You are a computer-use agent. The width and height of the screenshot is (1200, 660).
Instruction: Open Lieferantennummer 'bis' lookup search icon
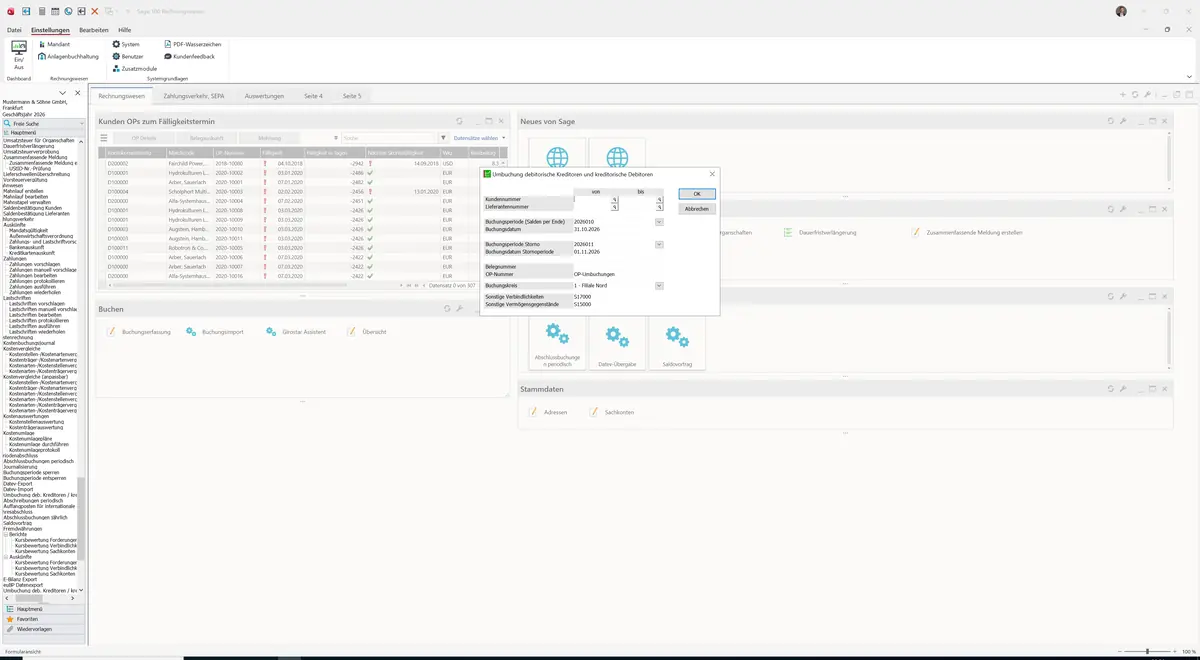coord(660,207)
